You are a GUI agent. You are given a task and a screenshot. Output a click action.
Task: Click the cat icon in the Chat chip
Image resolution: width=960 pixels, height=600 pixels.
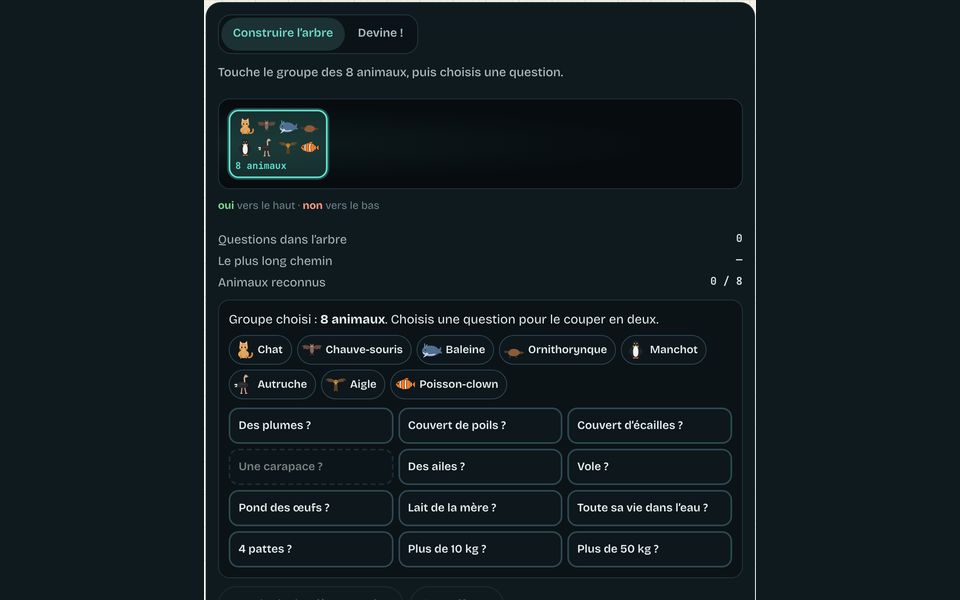[245, 350]
